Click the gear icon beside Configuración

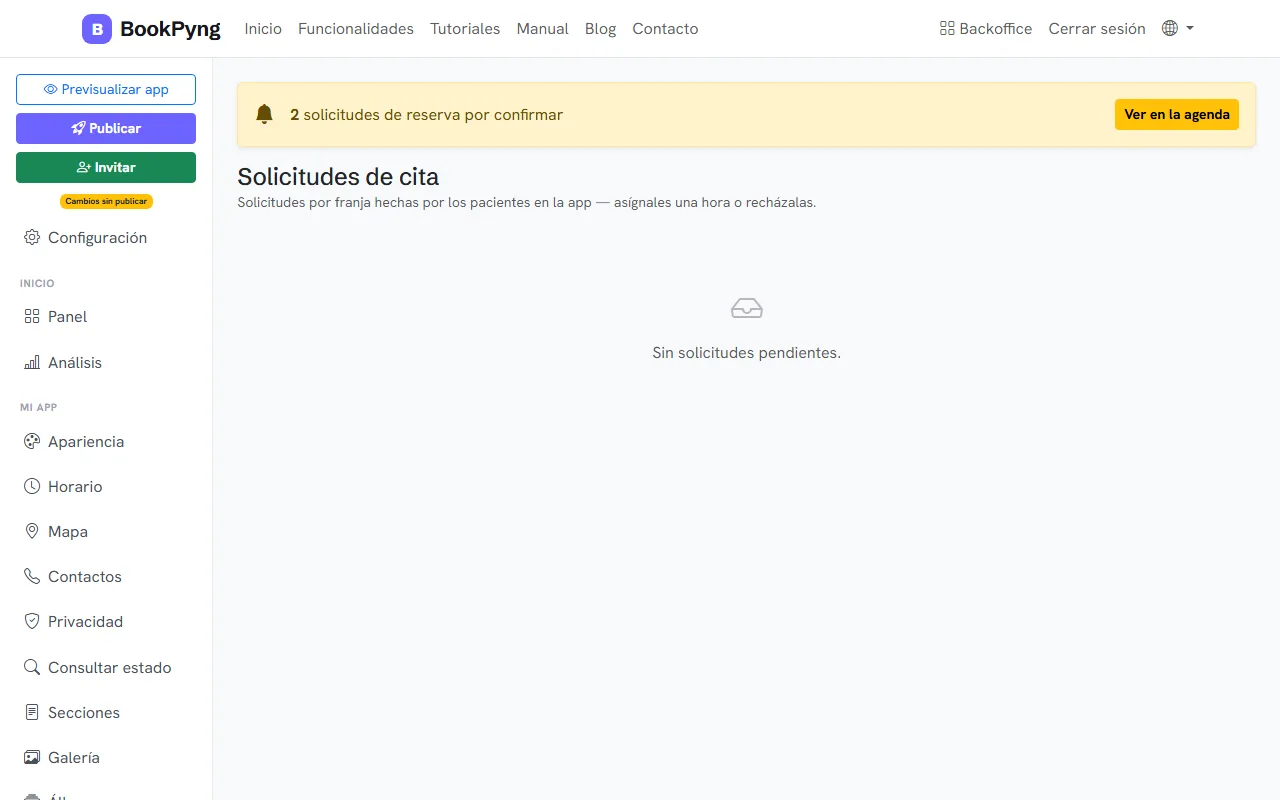pyautogui.click(x=32, y=237)
